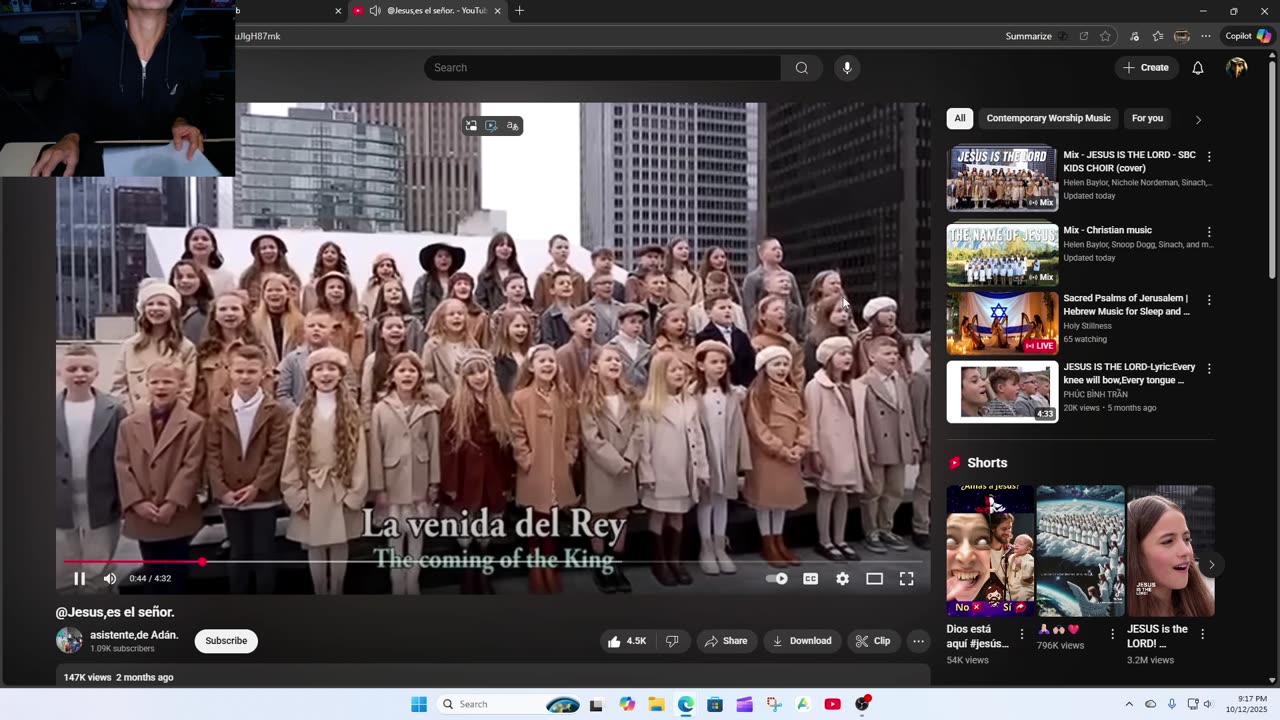Click the Create button

[x=1146, y=68]
